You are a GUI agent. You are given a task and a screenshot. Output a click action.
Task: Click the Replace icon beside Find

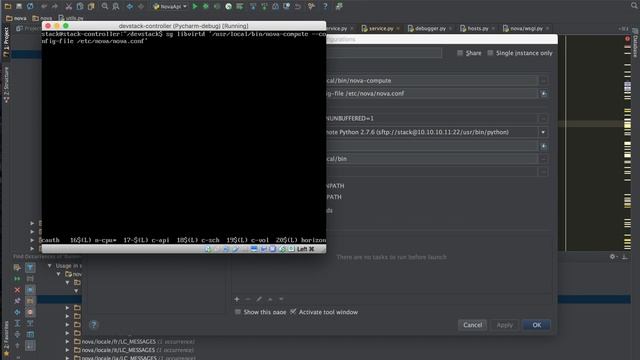[x=116, y=6]
